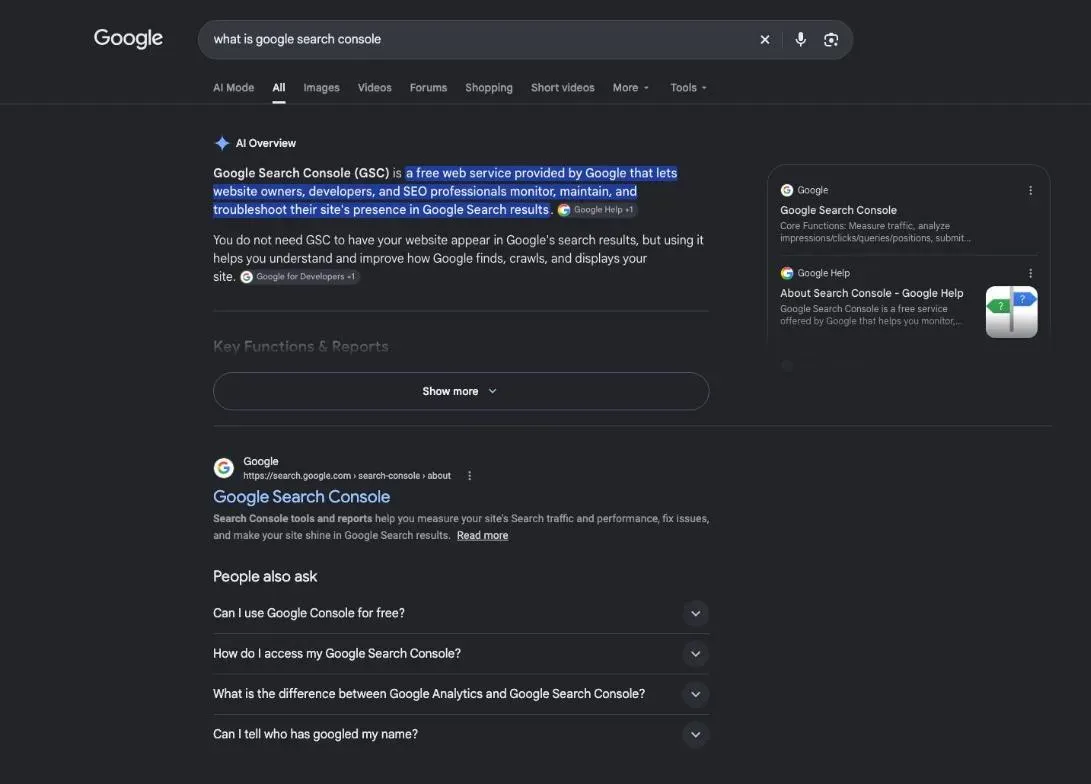Screen dimensions: 1091x784
Task: Open options menu for Google Help source card
Action: (1030, 273)
